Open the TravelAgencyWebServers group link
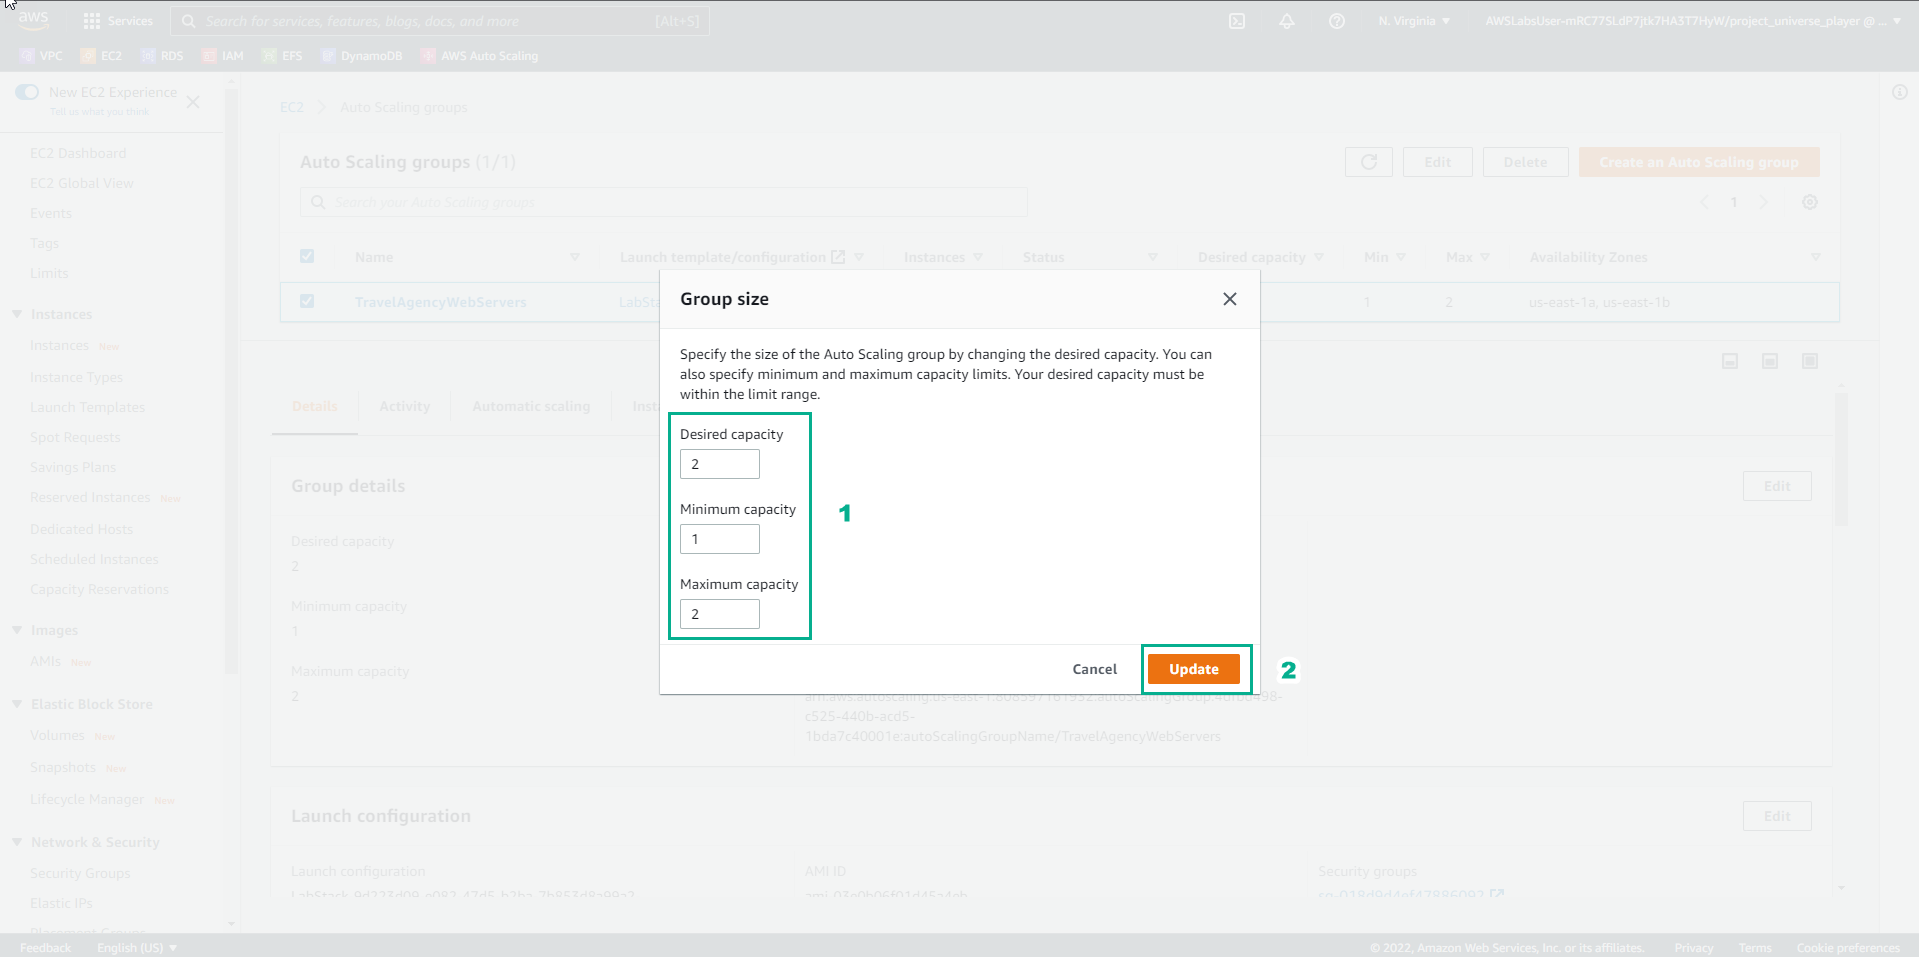The height and width of the screenshot is (957, 1919). 440,302
